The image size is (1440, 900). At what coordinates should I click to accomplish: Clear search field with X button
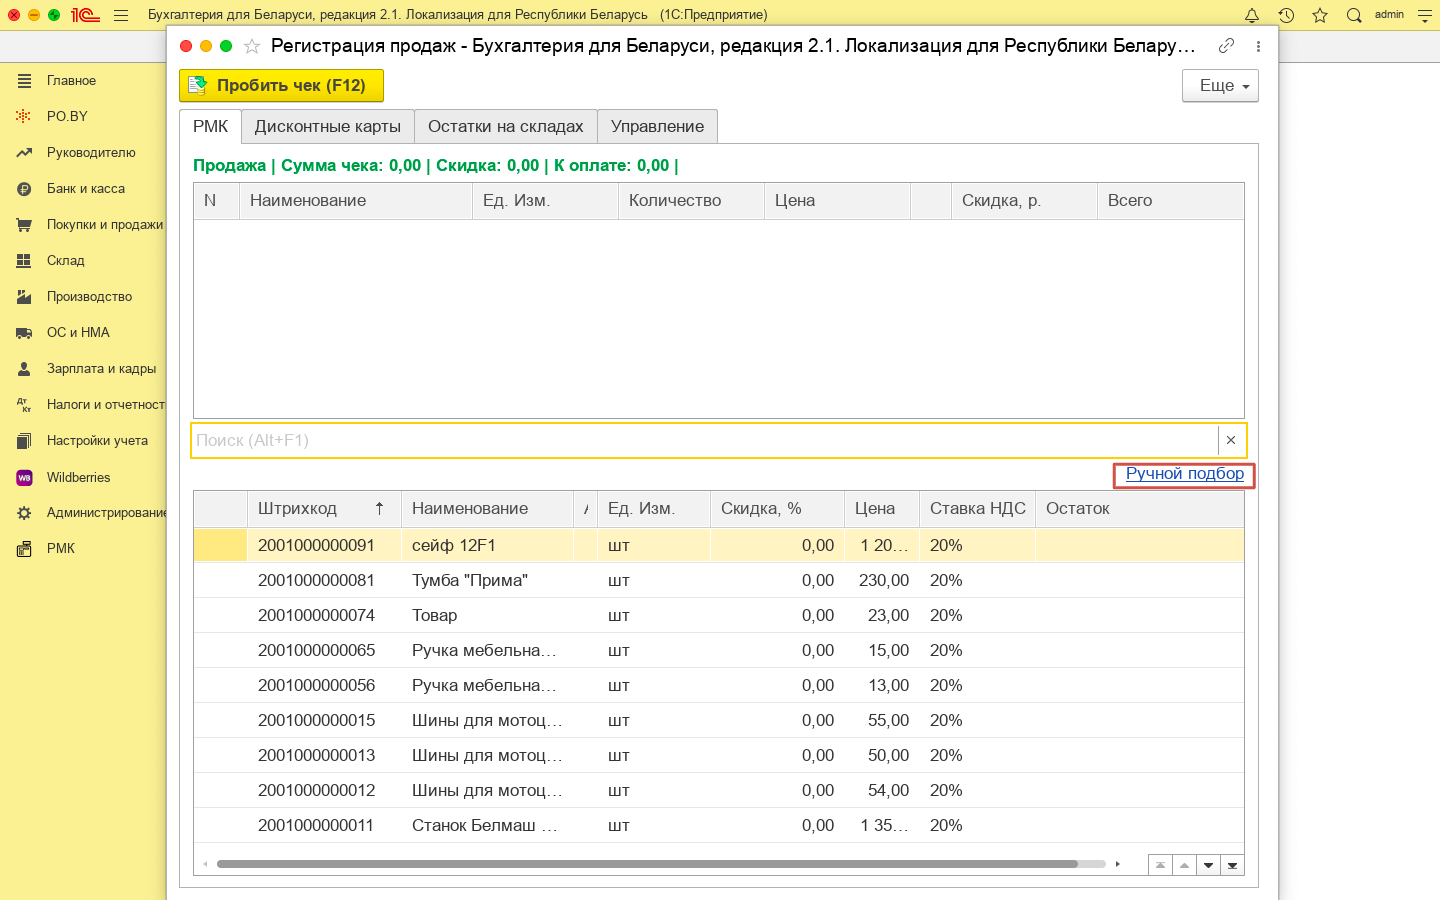(x=1231, y=440)
